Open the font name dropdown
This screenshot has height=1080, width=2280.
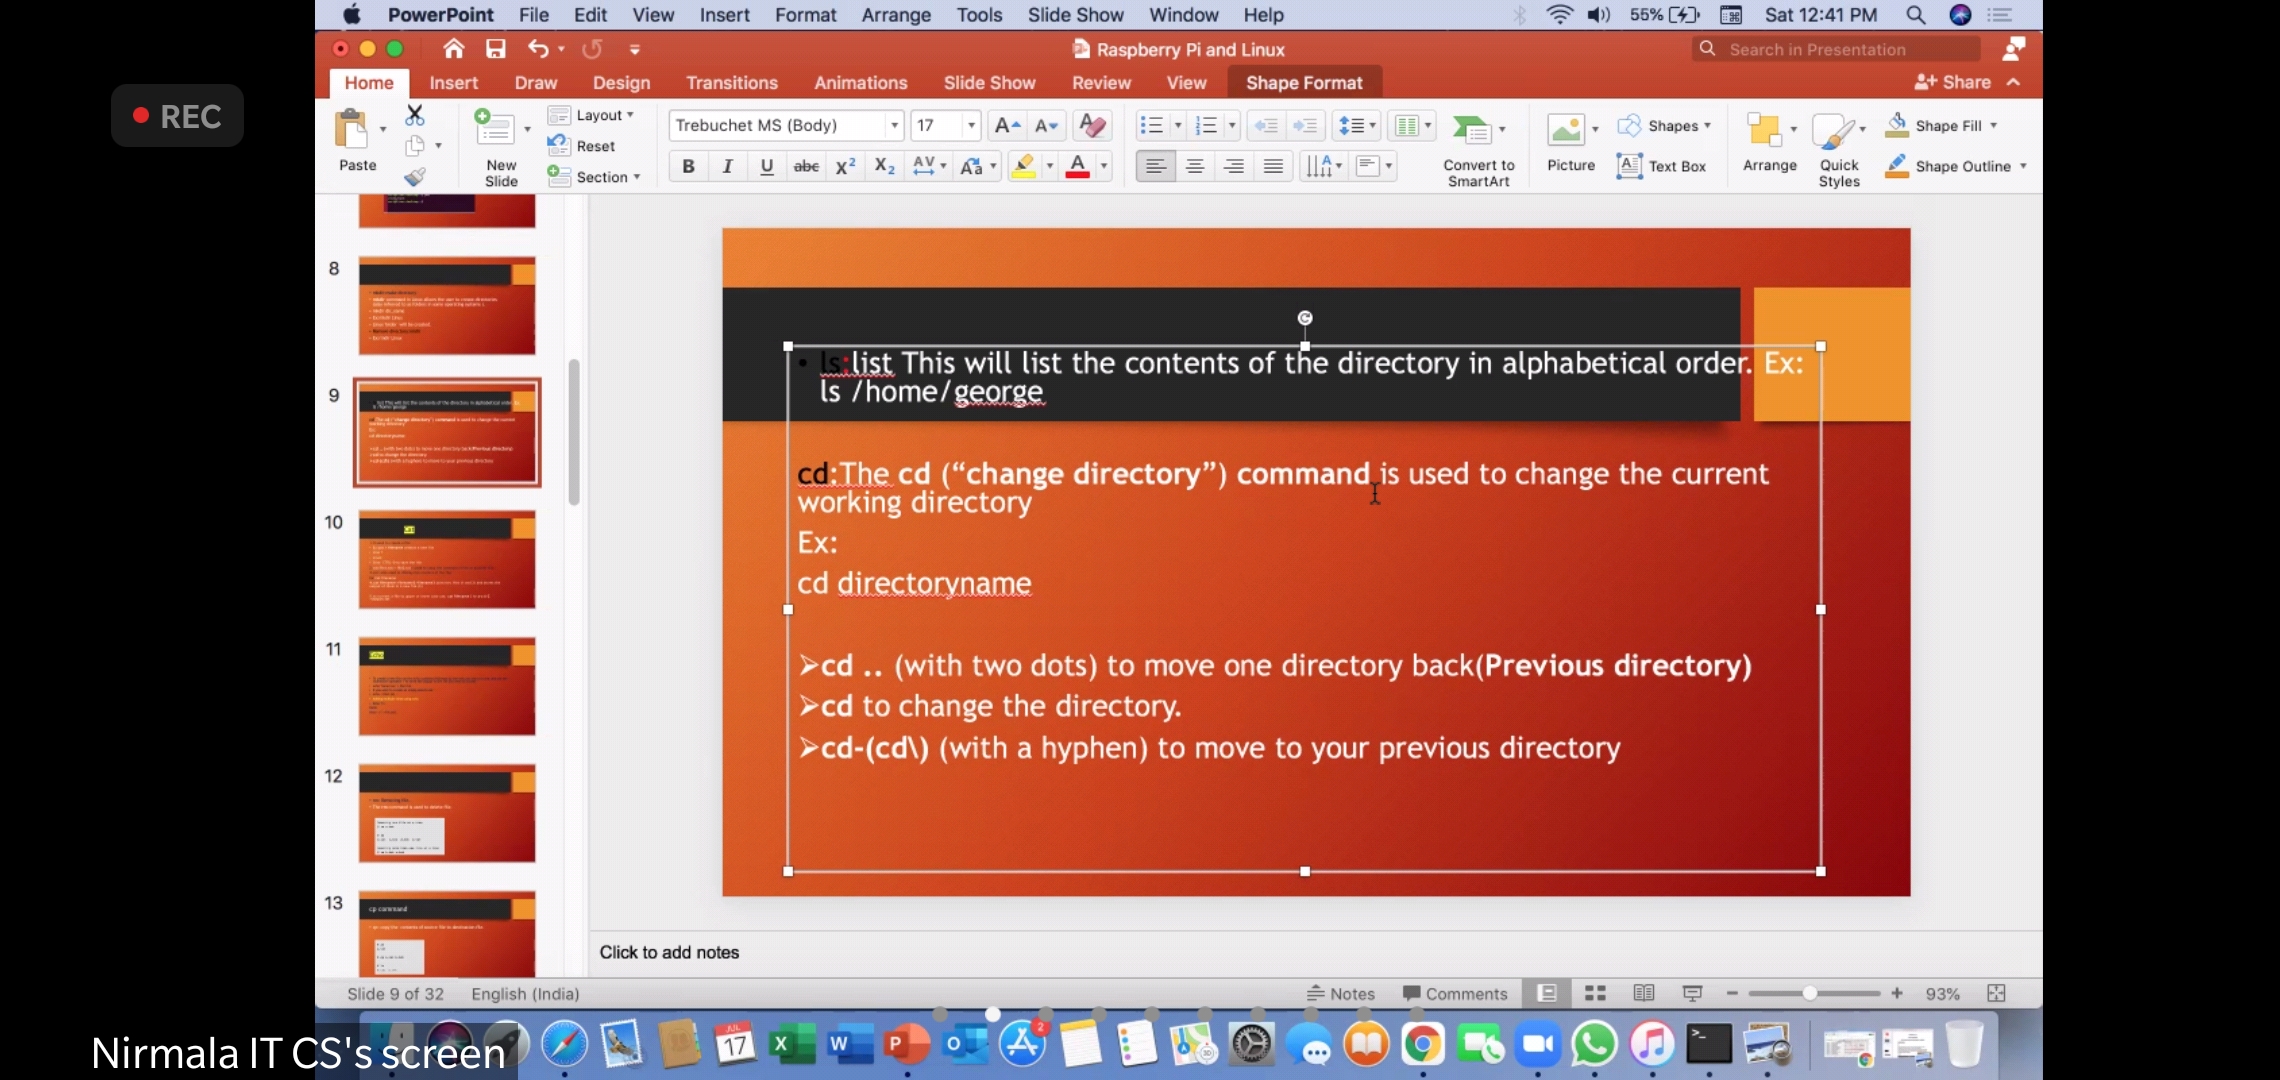894,126
